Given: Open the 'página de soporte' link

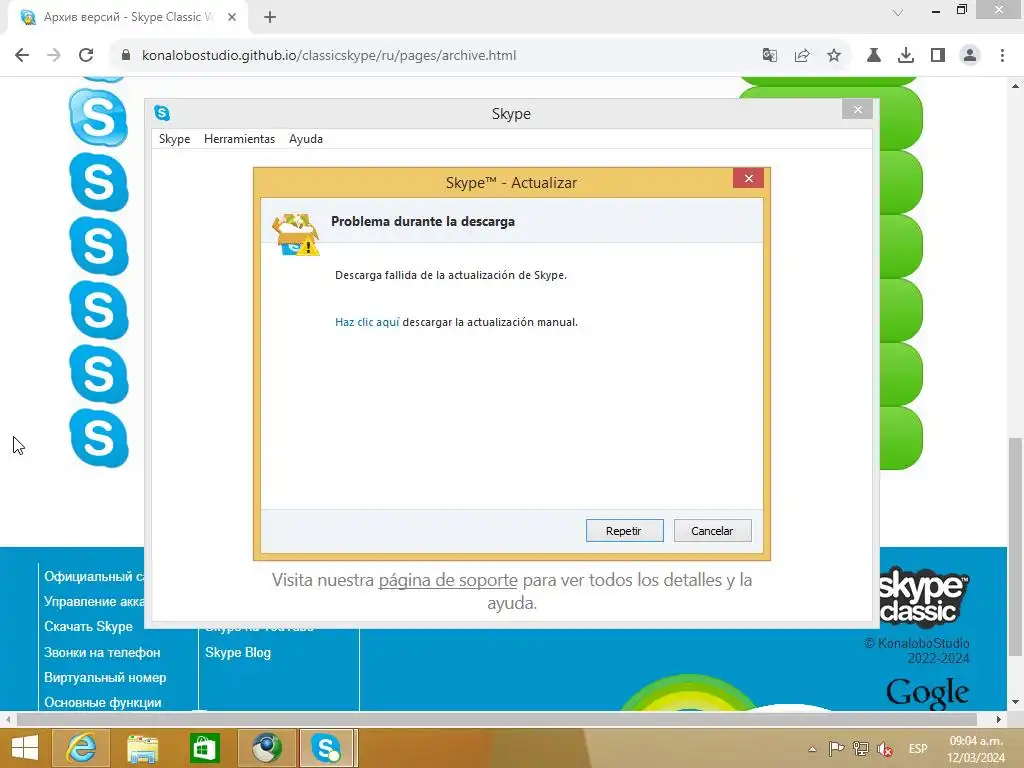Looking at the screenshot, I should [x=448, y=580].
